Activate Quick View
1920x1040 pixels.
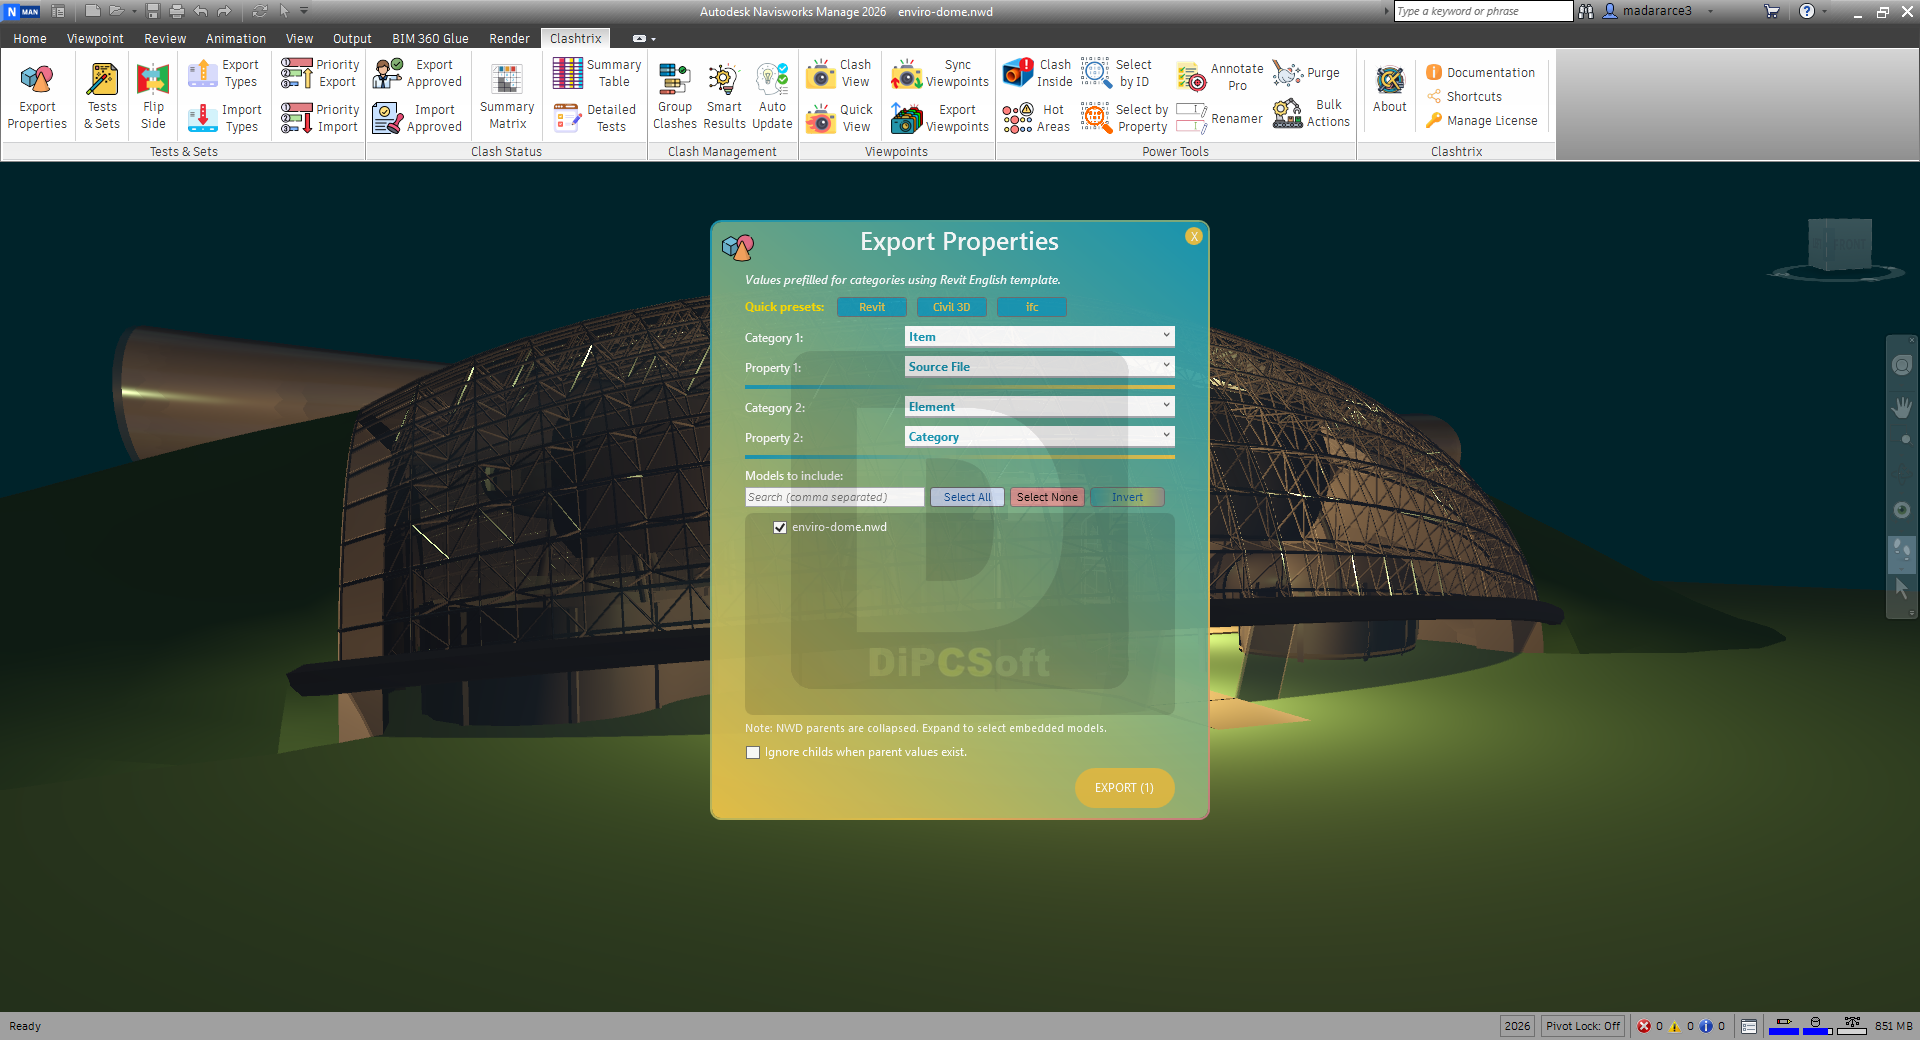click(839, 119)
